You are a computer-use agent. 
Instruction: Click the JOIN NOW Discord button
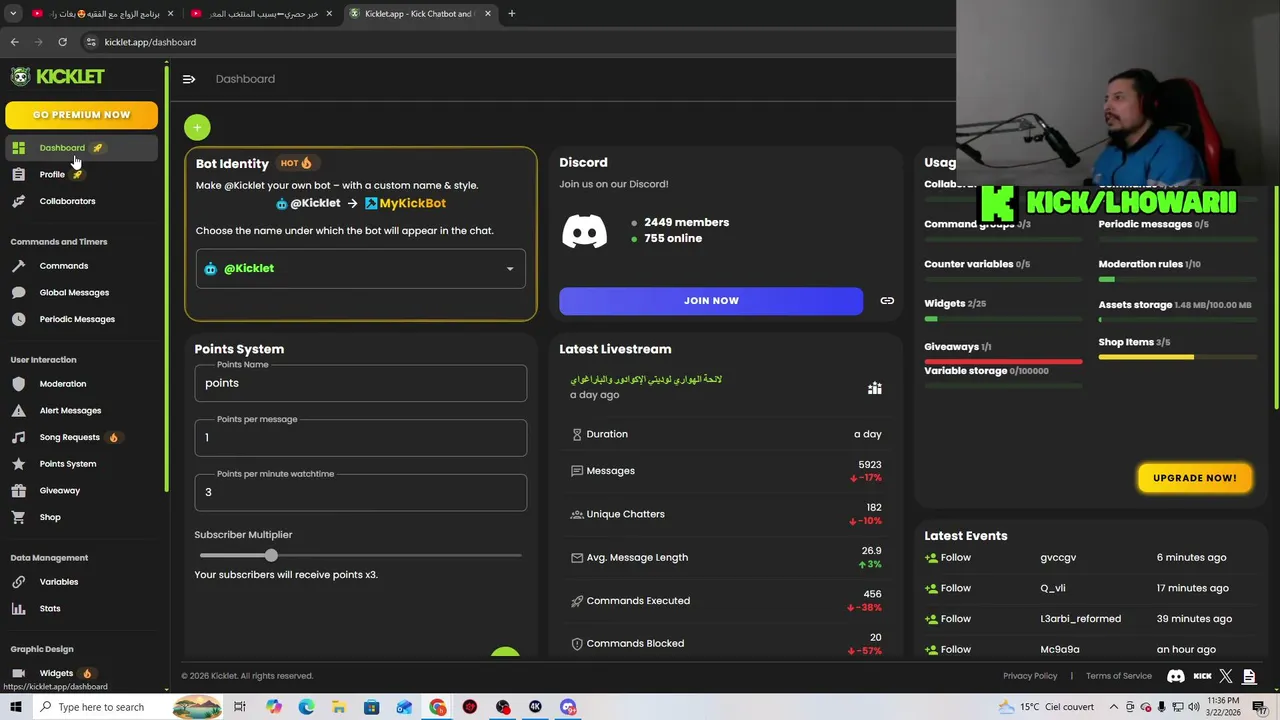pos(711,301)
